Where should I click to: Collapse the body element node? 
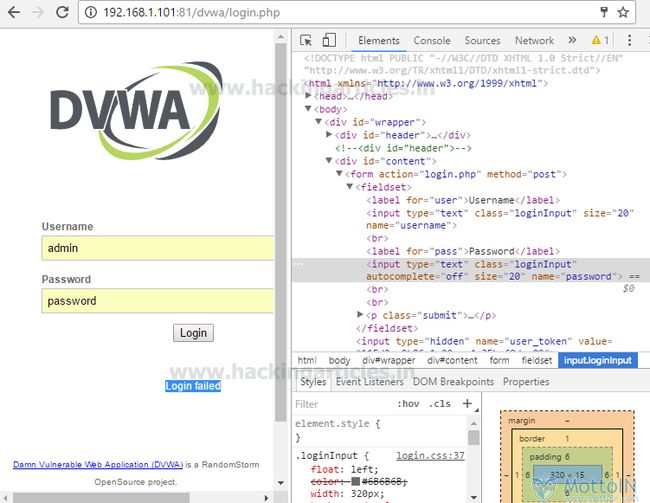(308, 109)
